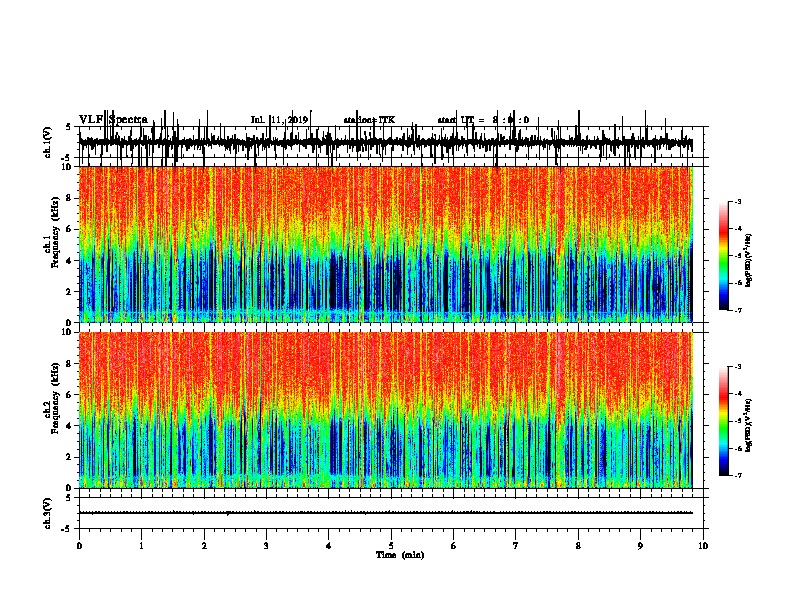Click the "Time (min)" x-axis label
This screenshot has height=612, width=792.
point(400,555)
